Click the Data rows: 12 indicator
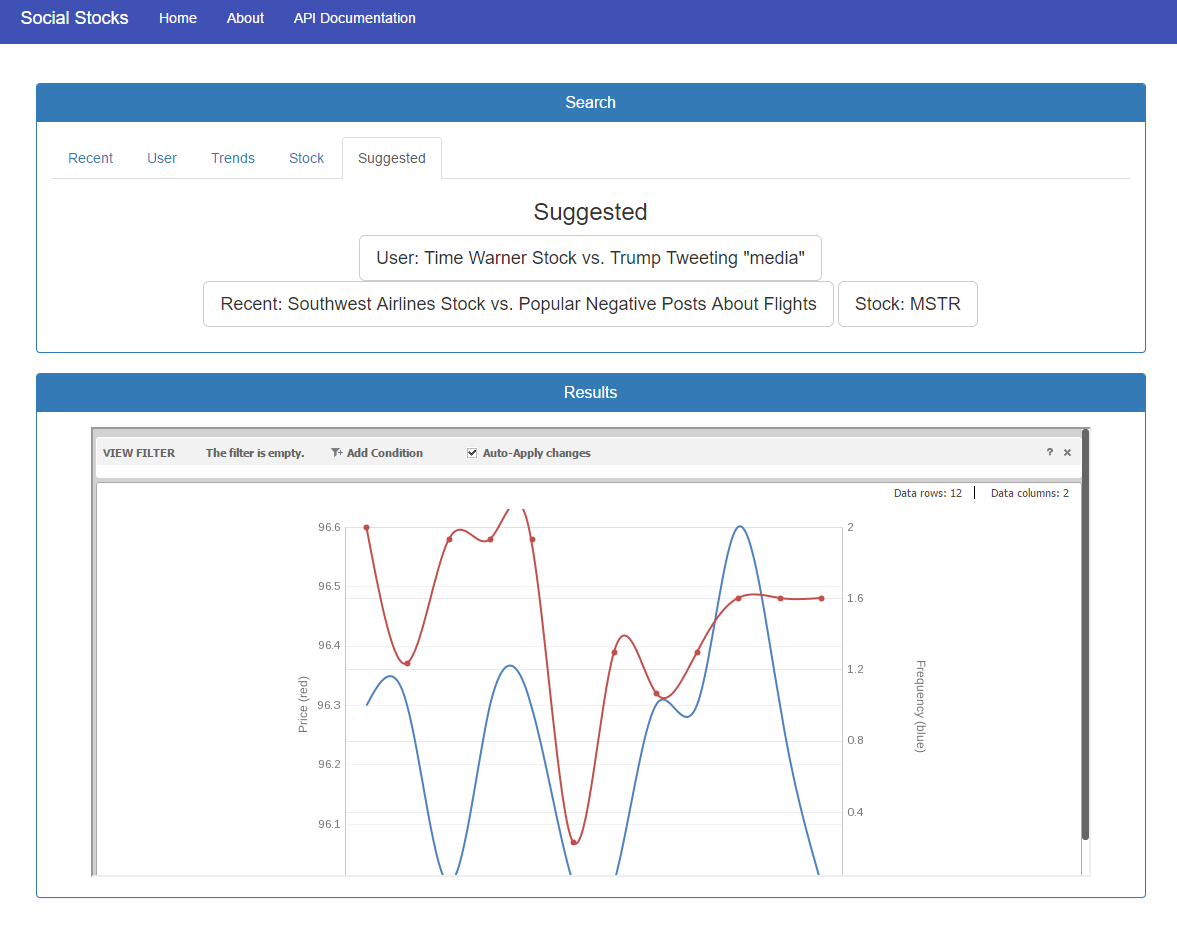Image resolution: width=1177 pixels, height=934 pixels. [928, 493]
